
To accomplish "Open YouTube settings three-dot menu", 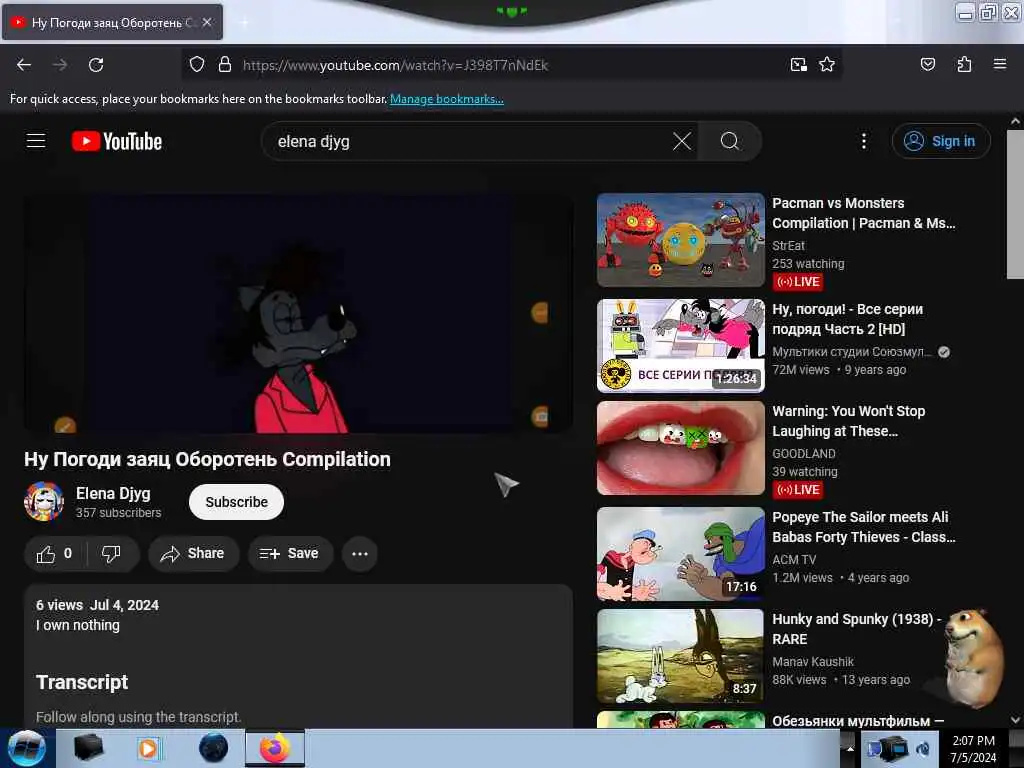I will [863, 141].
